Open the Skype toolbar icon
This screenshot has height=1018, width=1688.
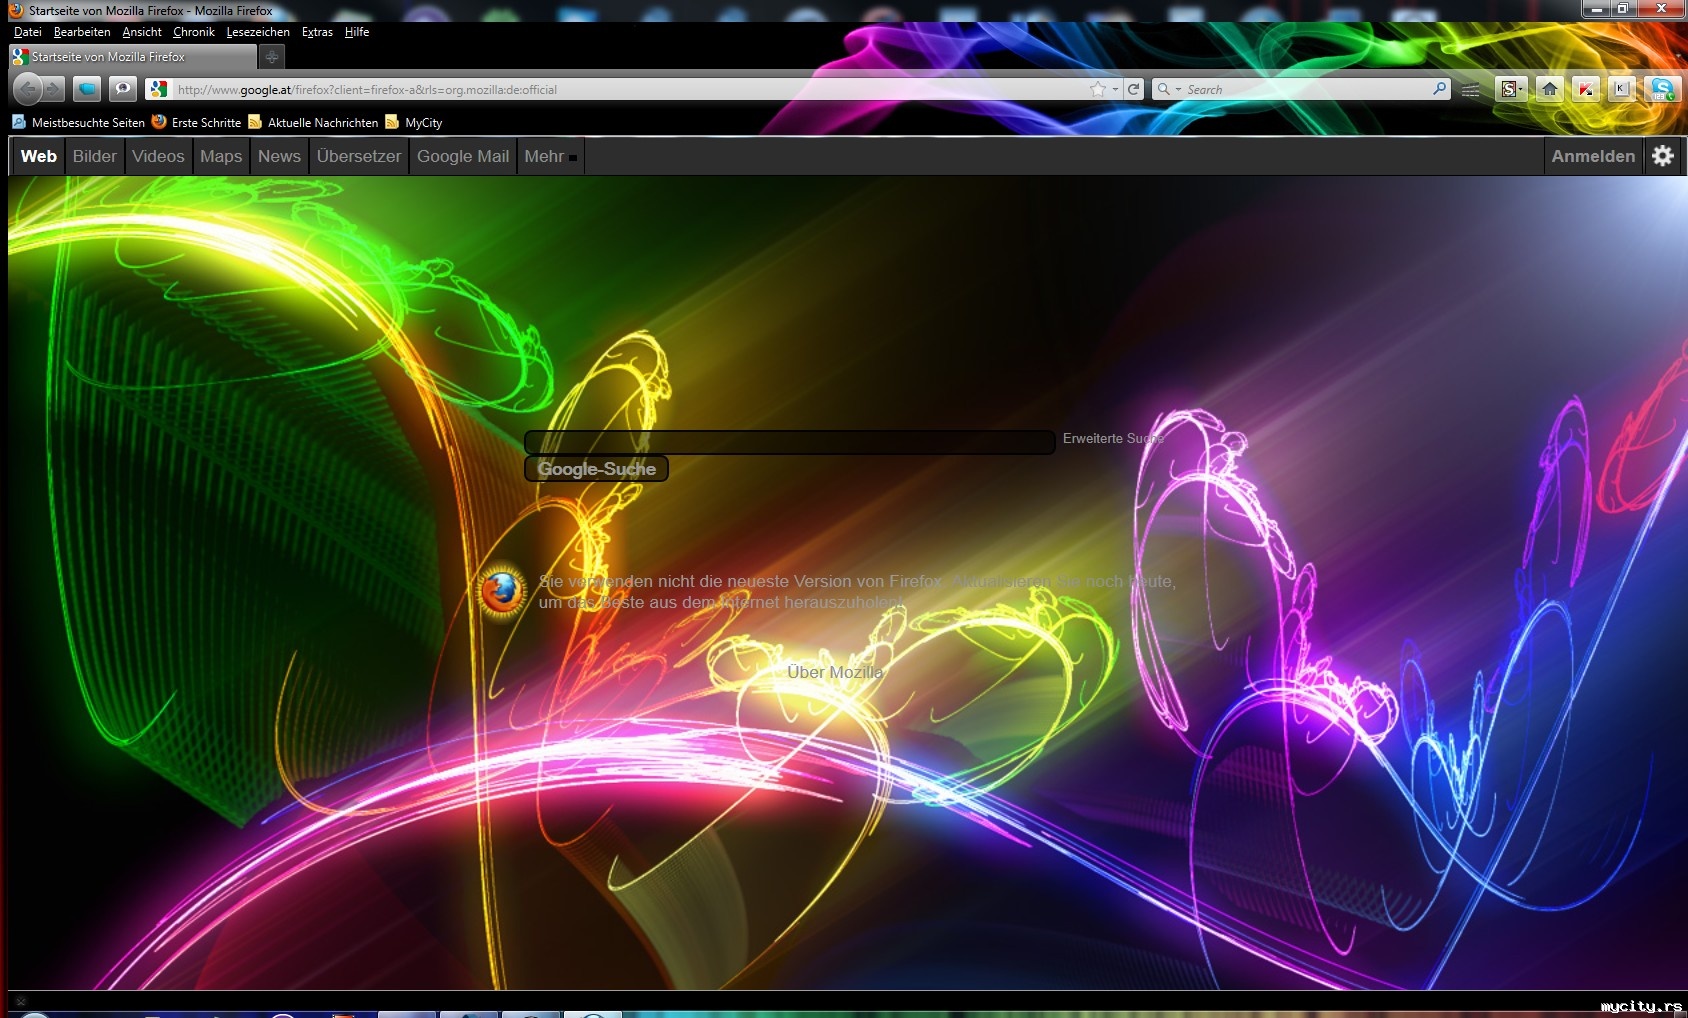coord(1662,89)
